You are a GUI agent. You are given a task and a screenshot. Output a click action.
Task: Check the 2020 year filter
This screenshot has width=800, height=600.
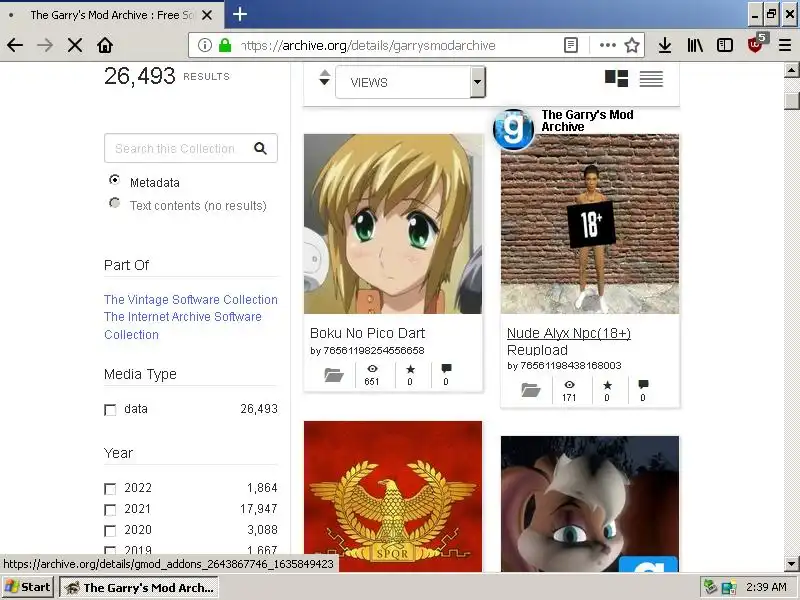[110, 531]
